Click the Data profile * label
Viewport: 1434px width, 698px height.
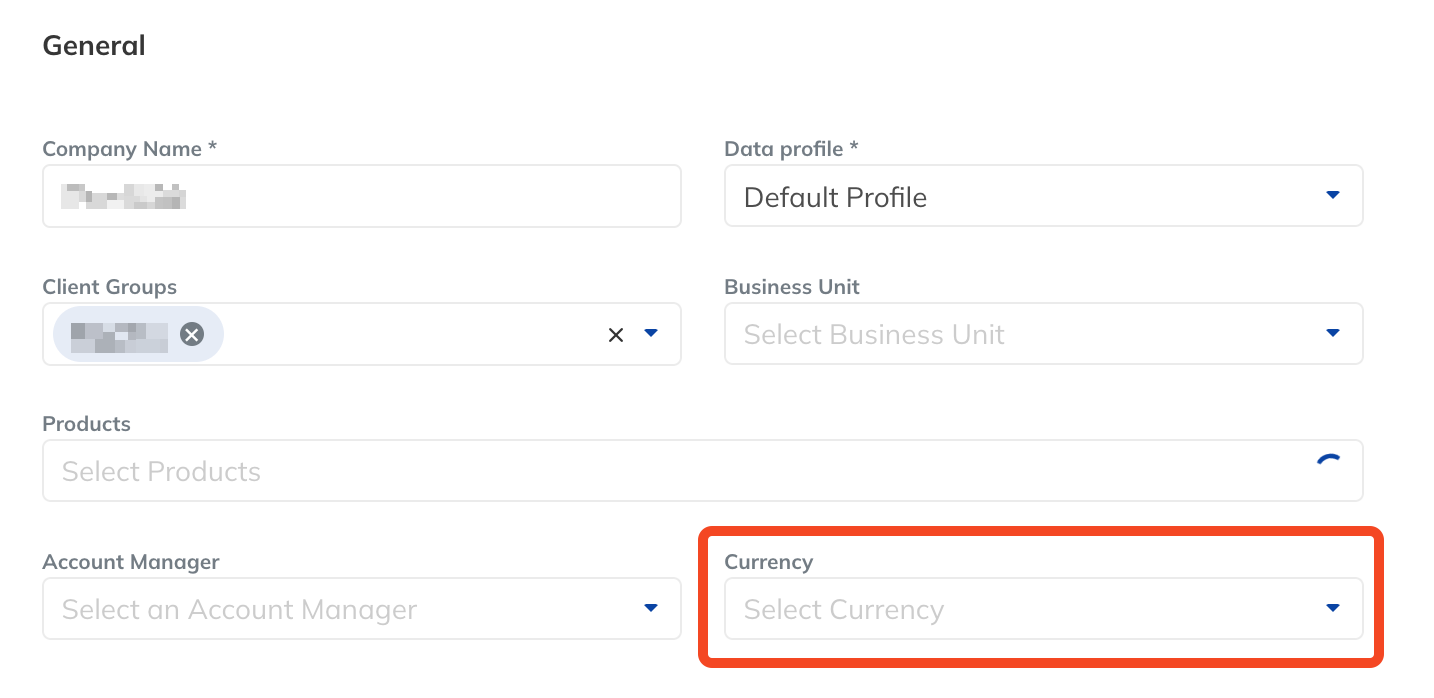[792, 149]
